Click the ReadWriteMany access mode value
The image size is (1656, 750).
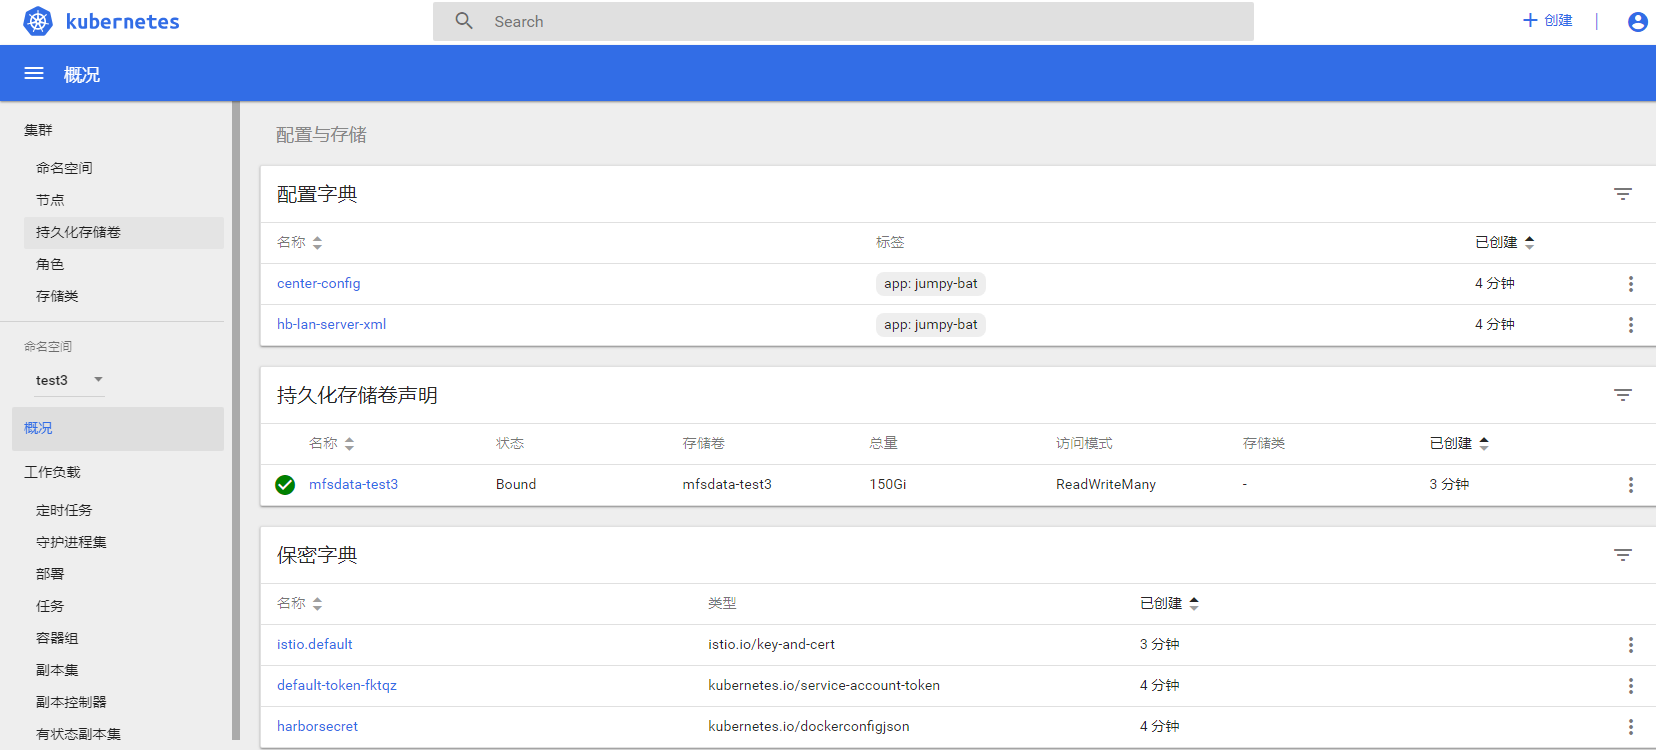(x=1106, y=484)
